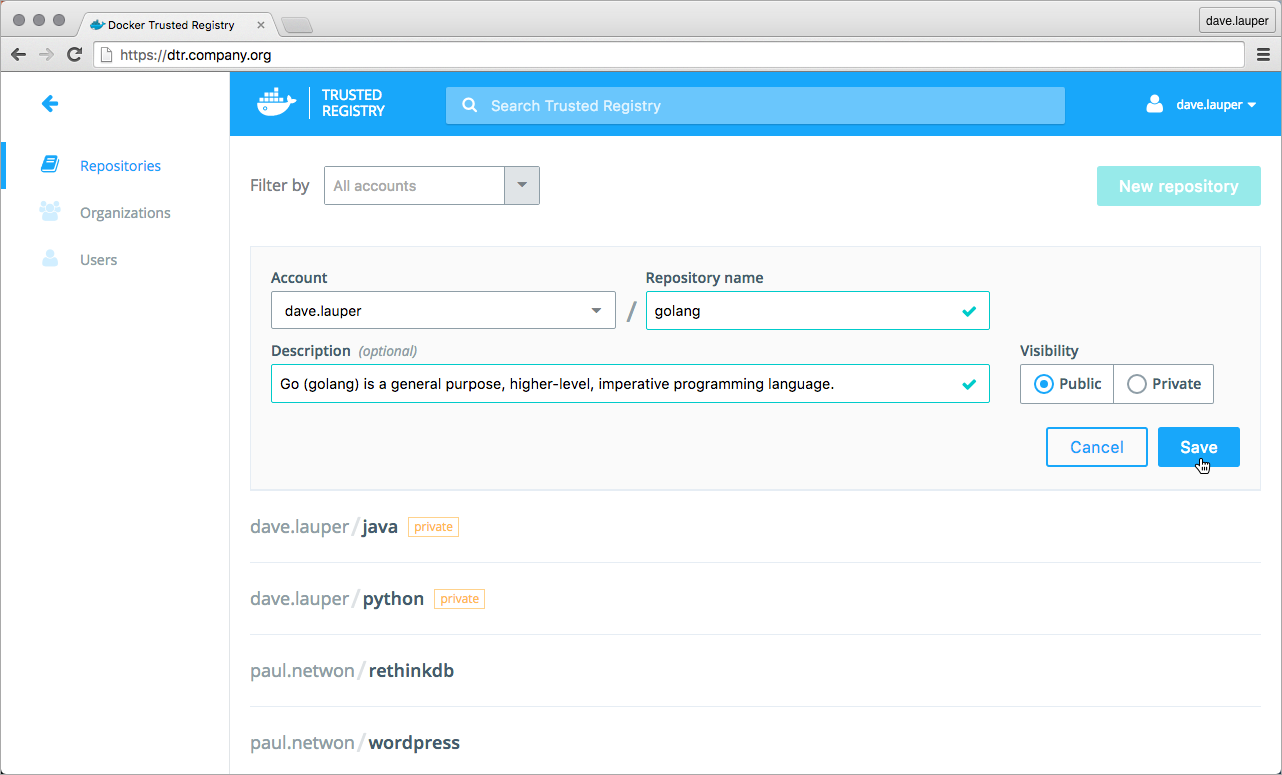1282x775 pixels.
Task: Open the All accounts filter dropdown
Action: click(521, 186)
